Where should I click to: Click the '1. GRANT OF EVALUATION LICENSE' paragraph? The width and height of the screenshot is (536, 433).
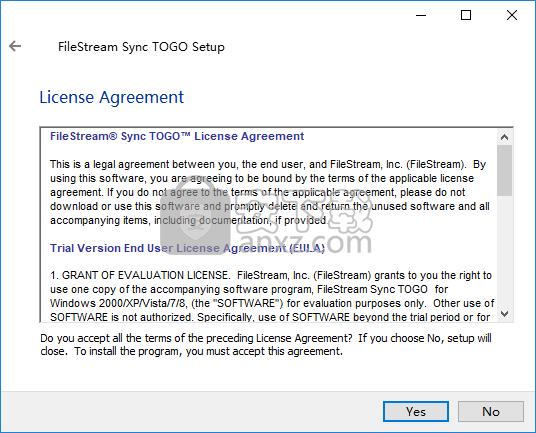click(x=272, y=296)
